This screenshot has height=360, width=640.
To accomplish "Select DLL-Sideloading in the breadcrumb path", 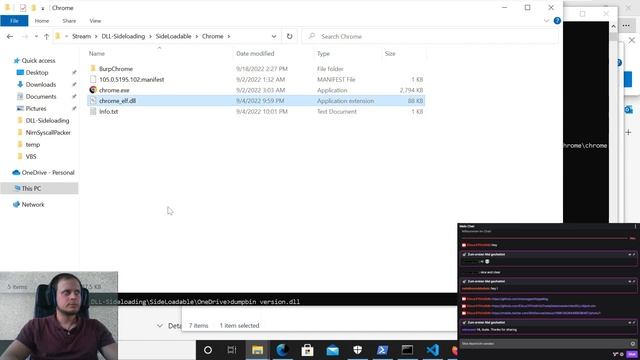I will tap(123, 36).
